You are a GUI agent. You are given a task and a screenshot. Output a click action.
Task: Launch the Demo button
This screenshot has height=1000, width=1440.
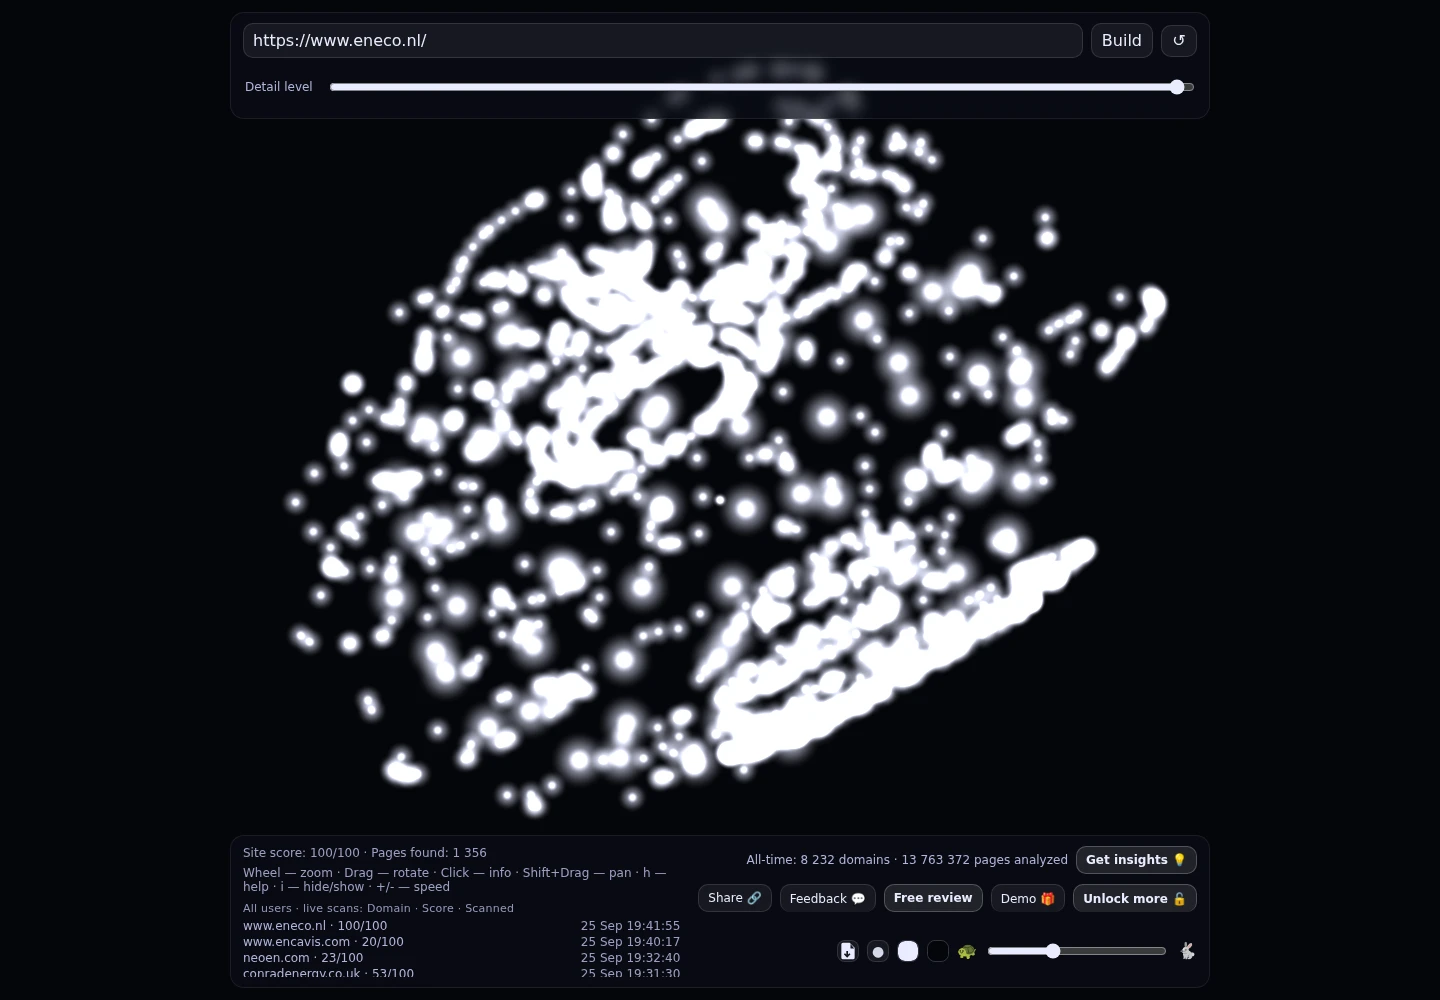(x=1027, y=898)
